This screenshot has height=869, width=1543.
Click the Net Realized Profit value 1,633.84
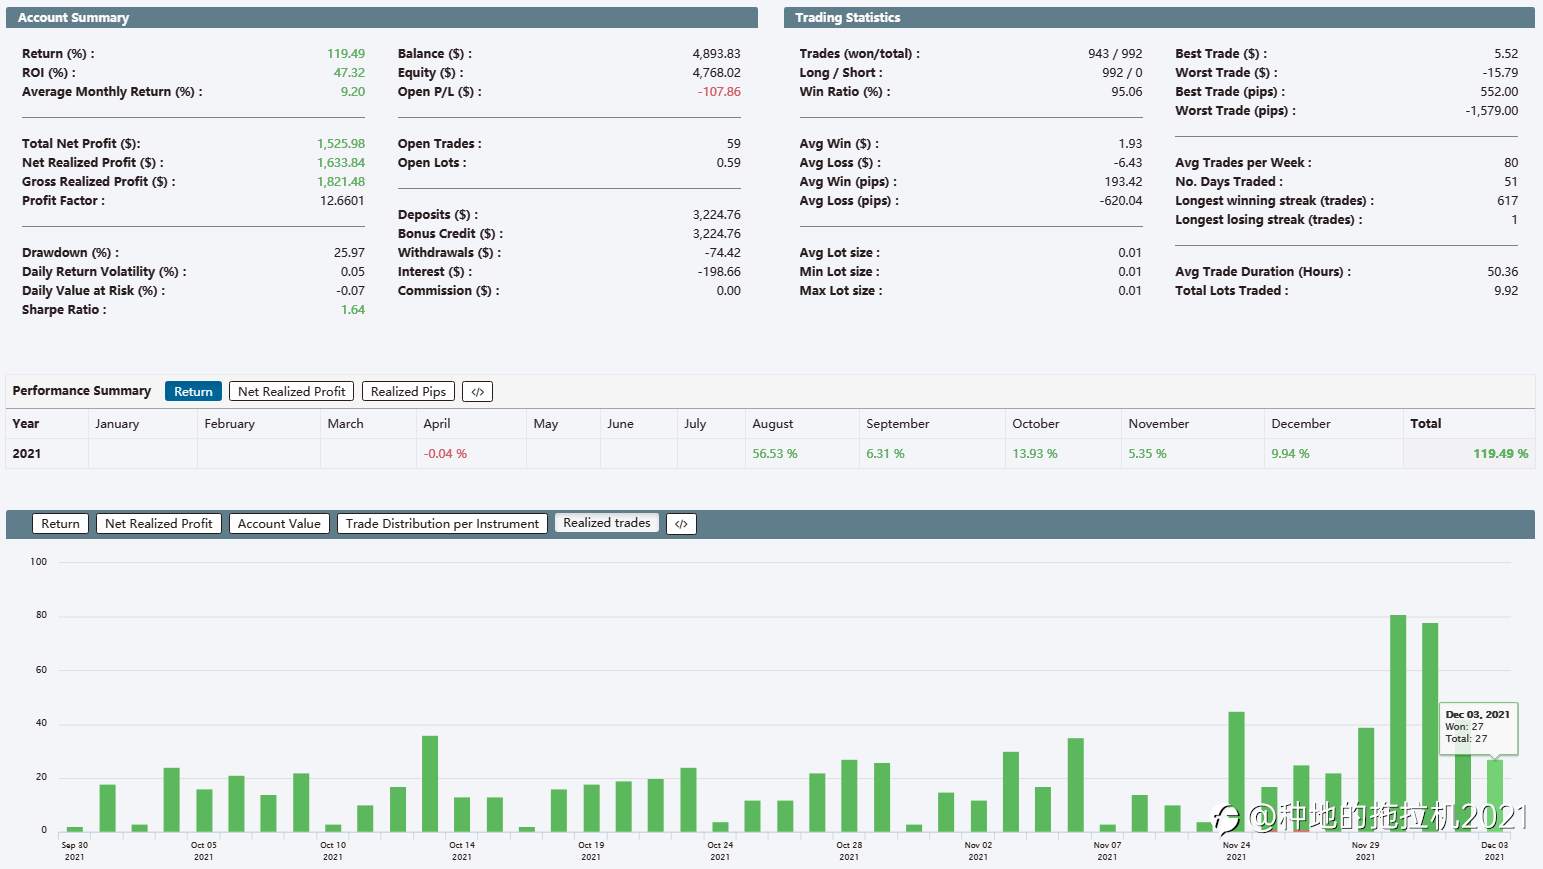tap(341, 163)
